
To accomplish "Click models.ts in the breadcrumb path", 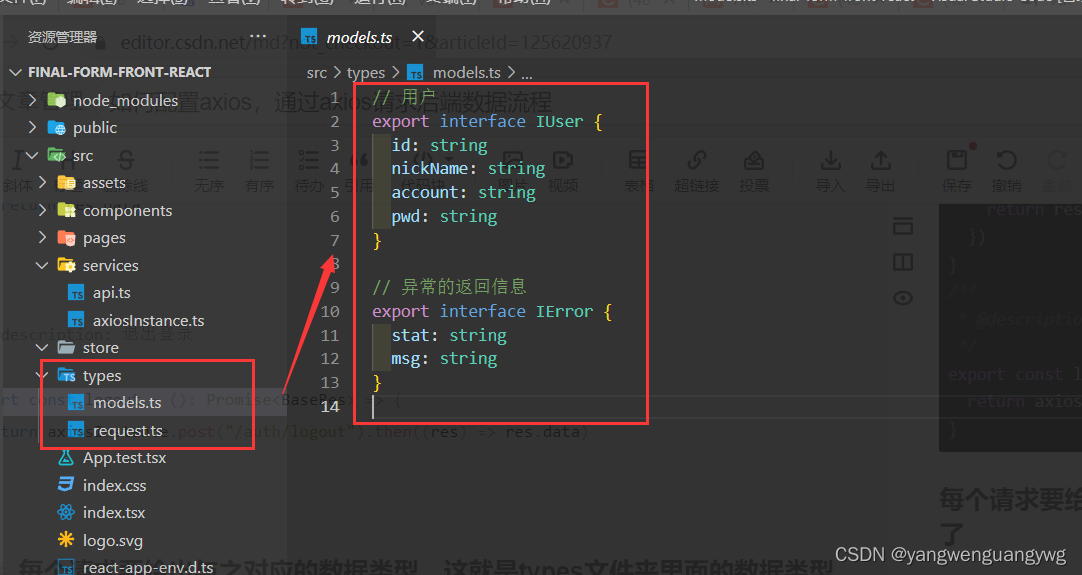I will (466, 72).
